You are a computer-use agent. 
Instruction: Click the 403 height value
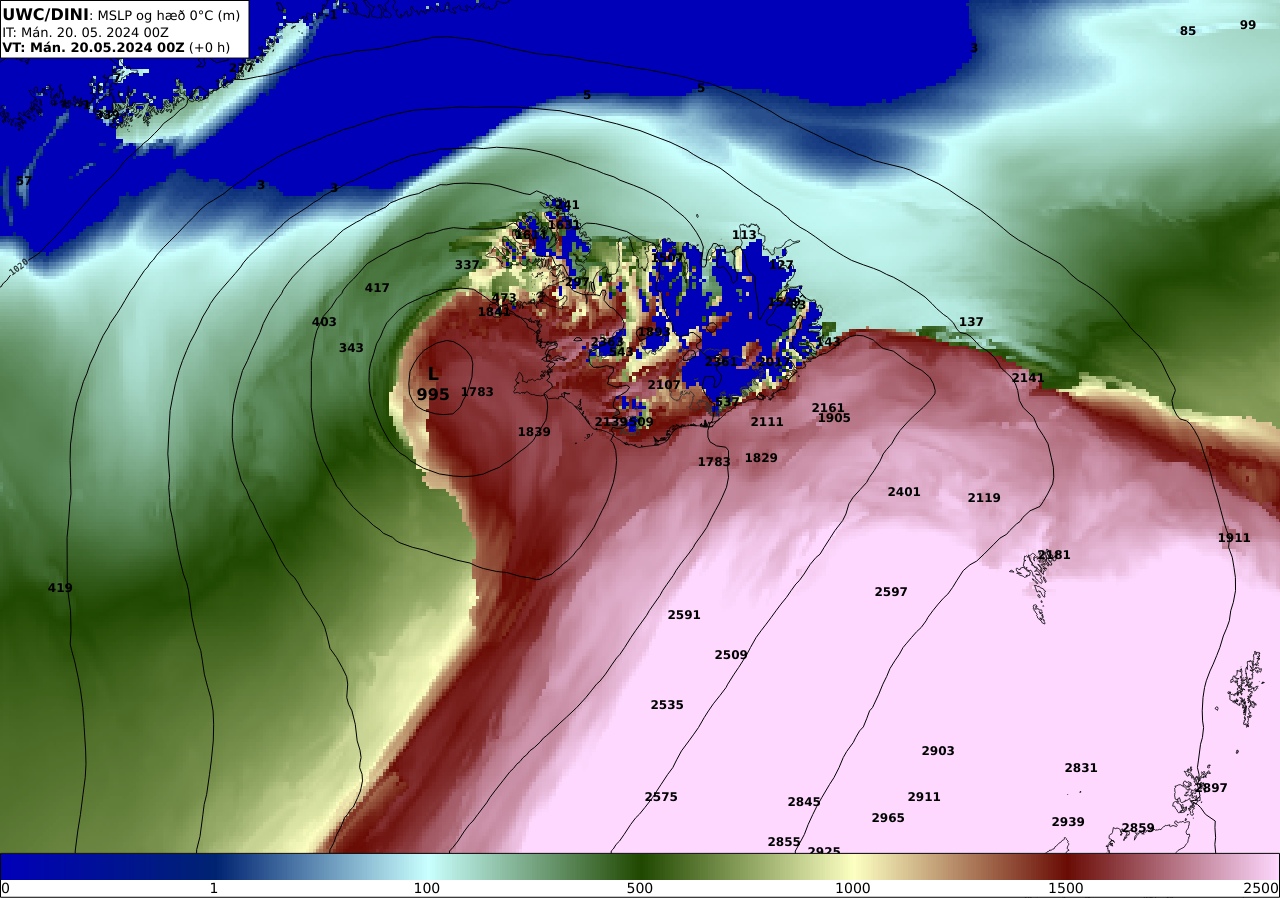324,322
